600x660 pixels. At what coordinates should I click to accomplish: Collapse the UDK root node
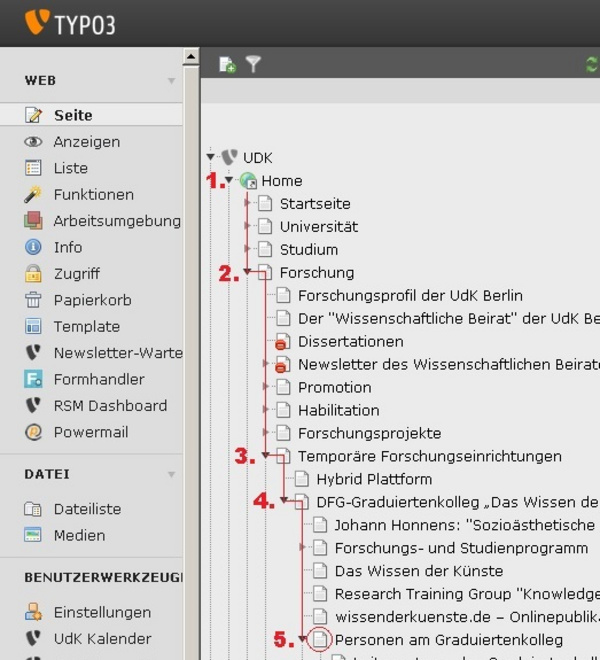211,157
